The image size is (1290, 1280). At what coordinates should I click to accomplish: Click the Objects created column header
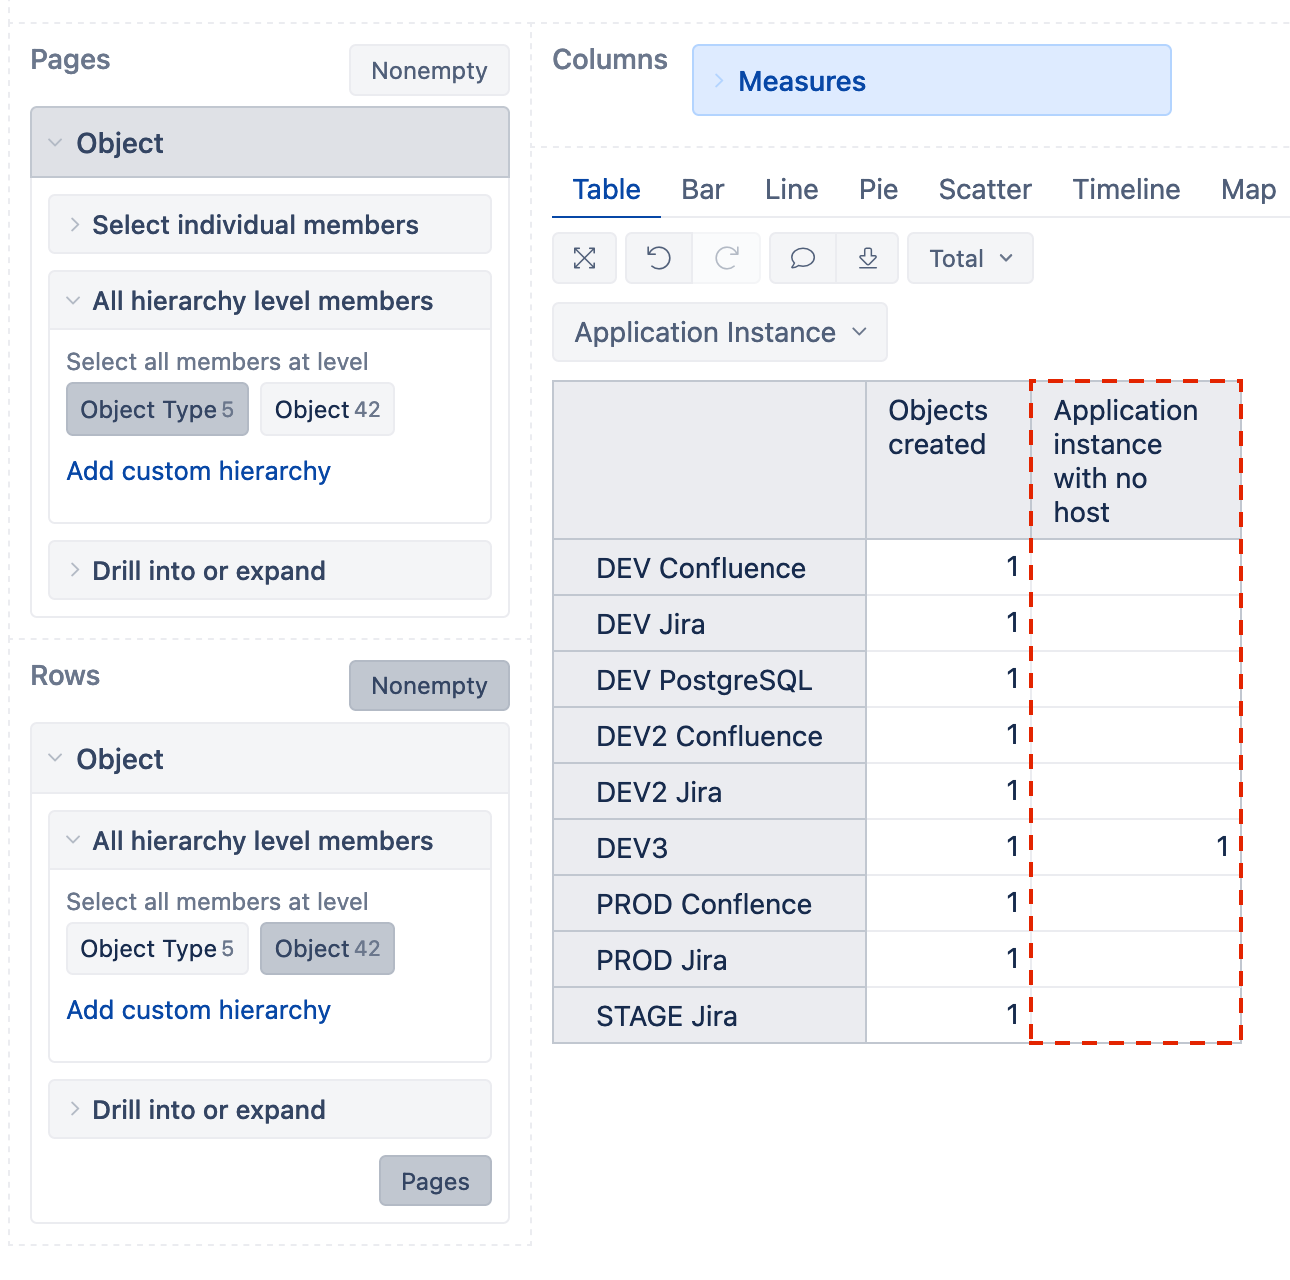click(x=948, y=460)
